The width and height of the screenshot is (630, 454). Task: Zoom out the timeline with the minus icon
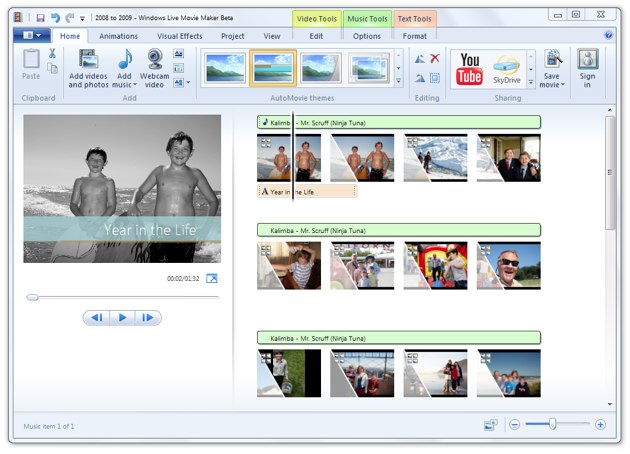point(515,425)
